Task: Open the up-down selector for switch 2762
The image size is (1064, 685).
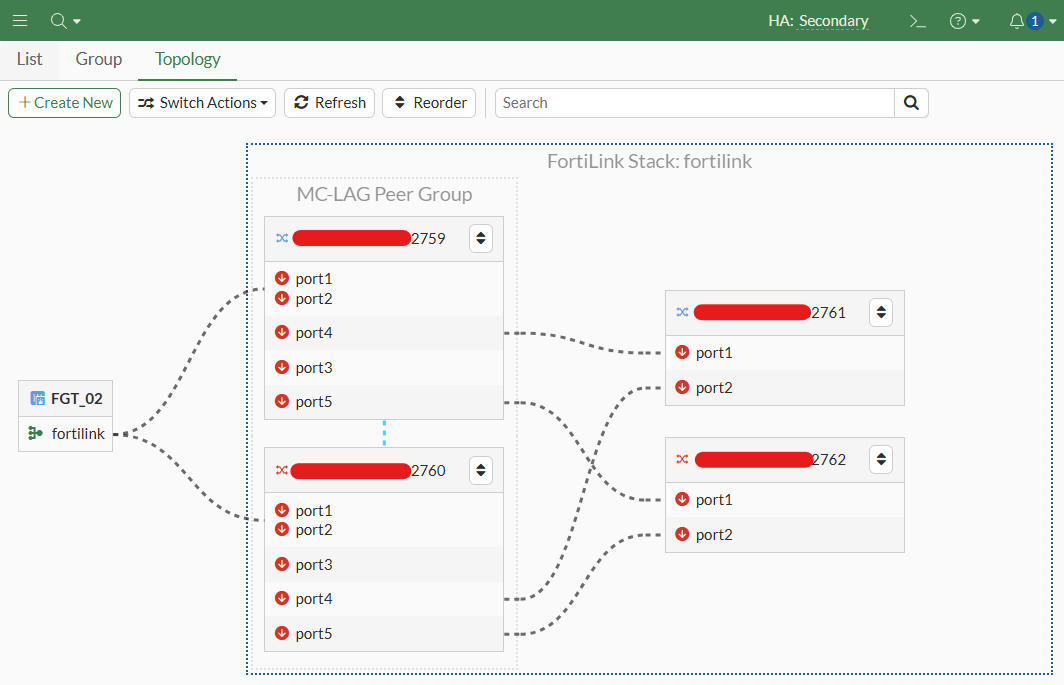Action: tap(881, 460)
